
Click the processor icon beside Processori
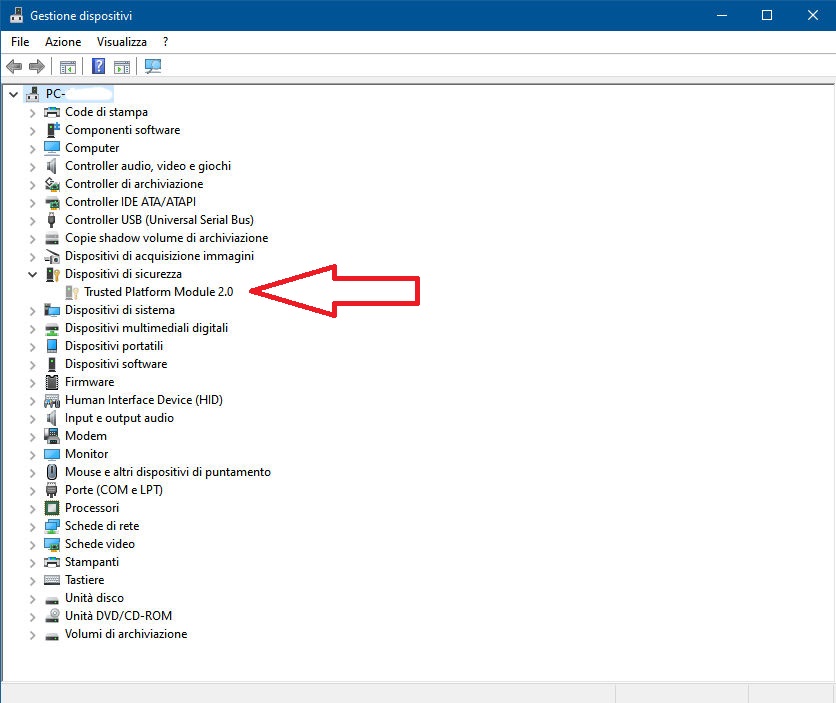click(x=52, y=508)
